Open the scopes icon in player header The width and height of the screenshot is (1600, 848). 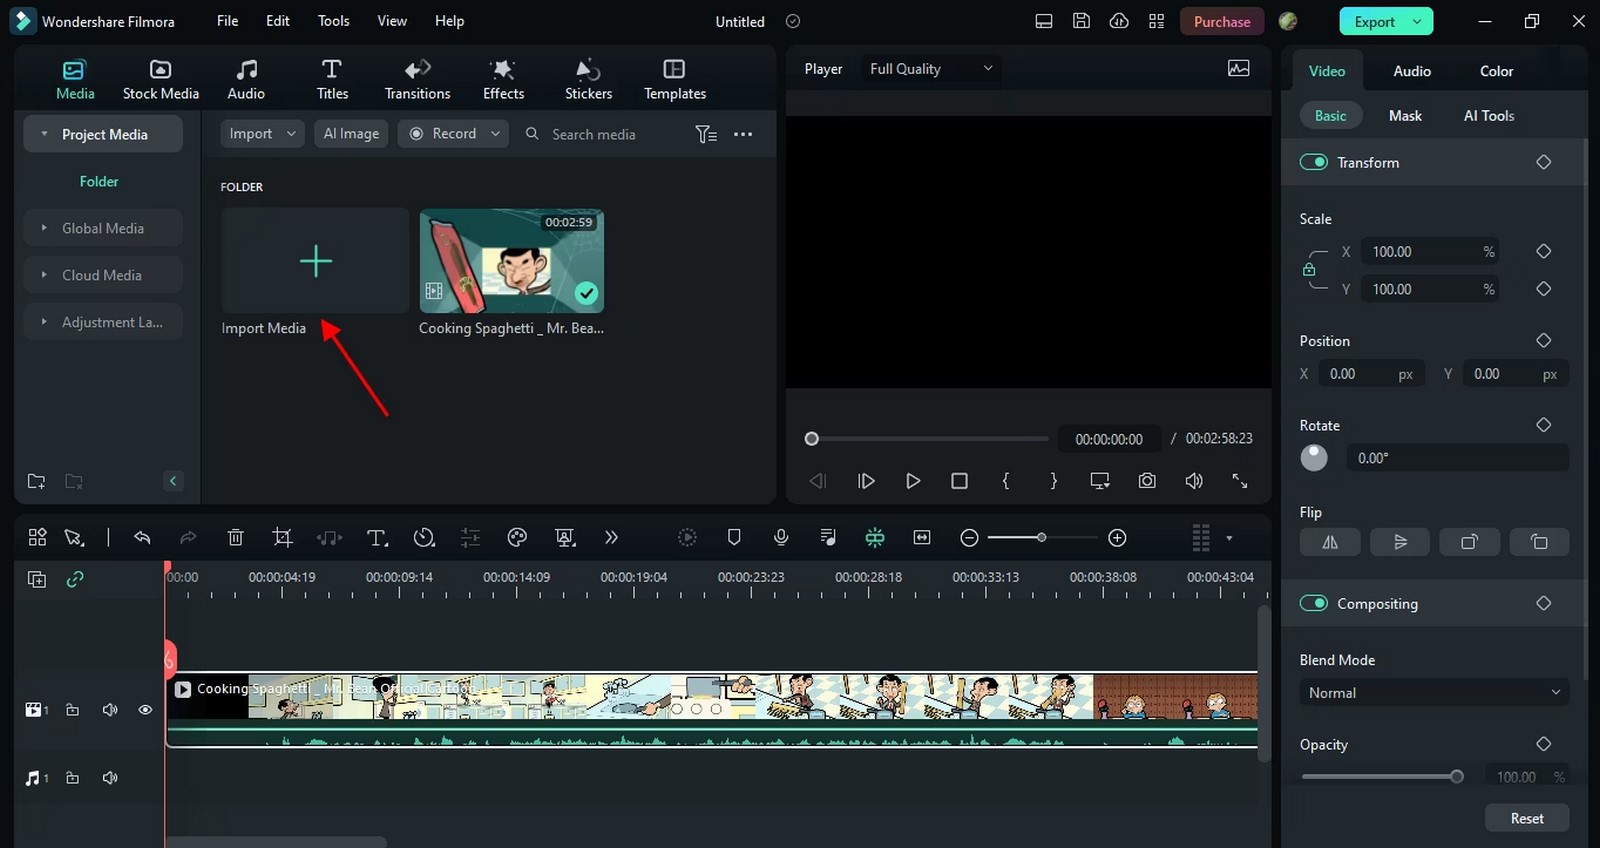click(x=1239, y=68)
